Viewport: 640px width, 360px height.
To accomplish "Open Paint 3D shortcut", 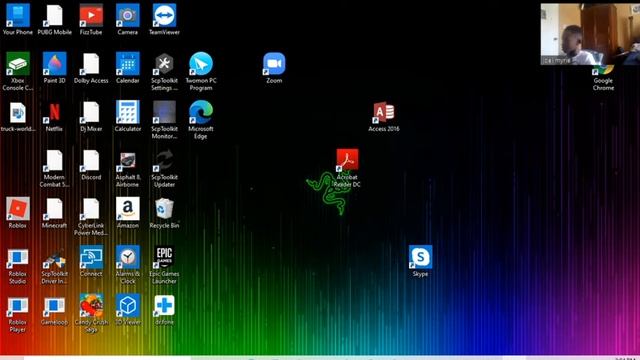I will tap(54, 64).
